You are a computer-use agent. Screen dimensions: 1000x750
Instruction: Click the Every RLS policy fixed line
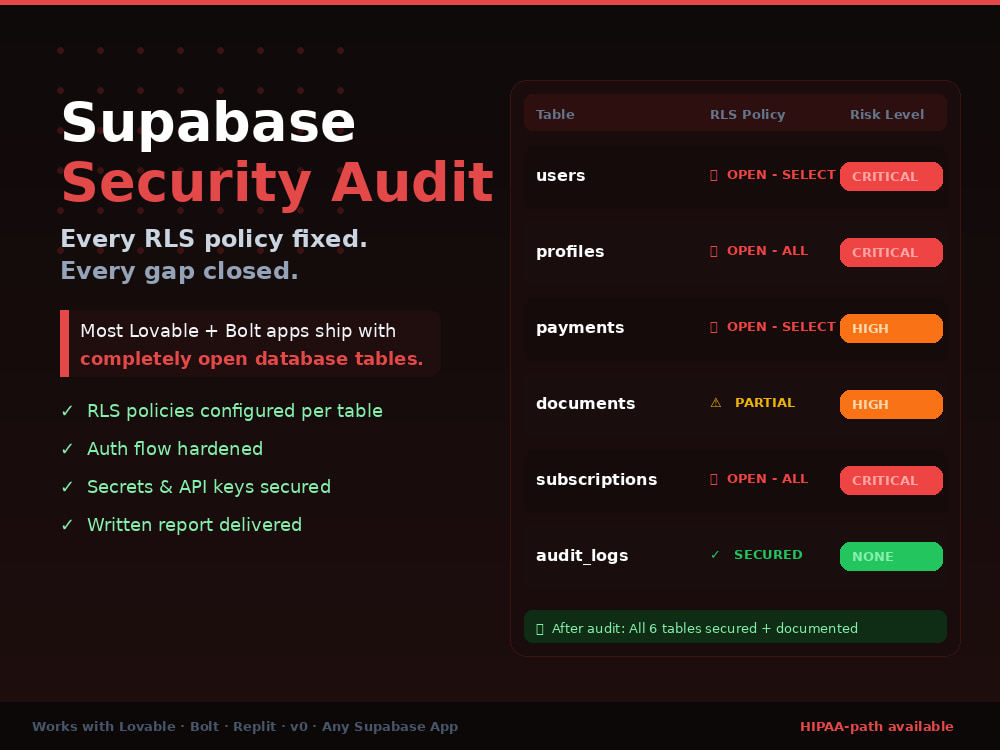214,239
